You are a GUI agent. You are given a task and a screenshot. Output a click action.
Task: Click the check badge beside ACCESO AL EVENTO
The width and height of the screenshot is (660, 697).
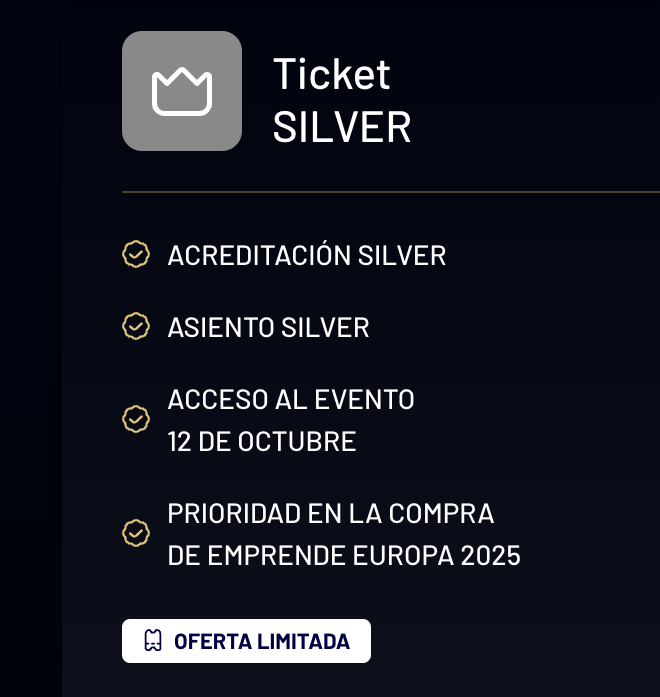pos(136,419)
